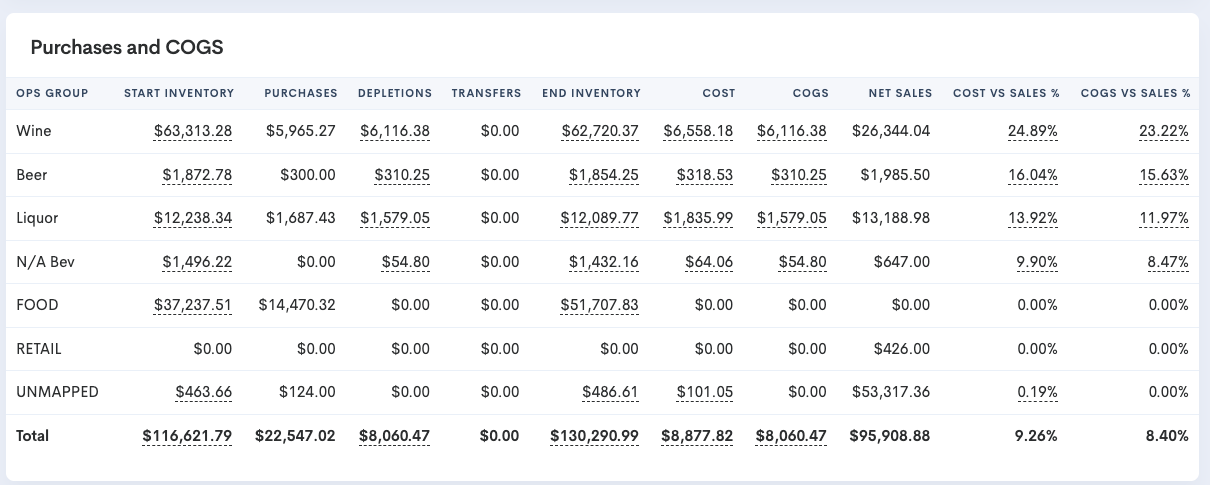
Task: Open Wine start inventory $63,313.28 link
Action: (x=193, y=131)
